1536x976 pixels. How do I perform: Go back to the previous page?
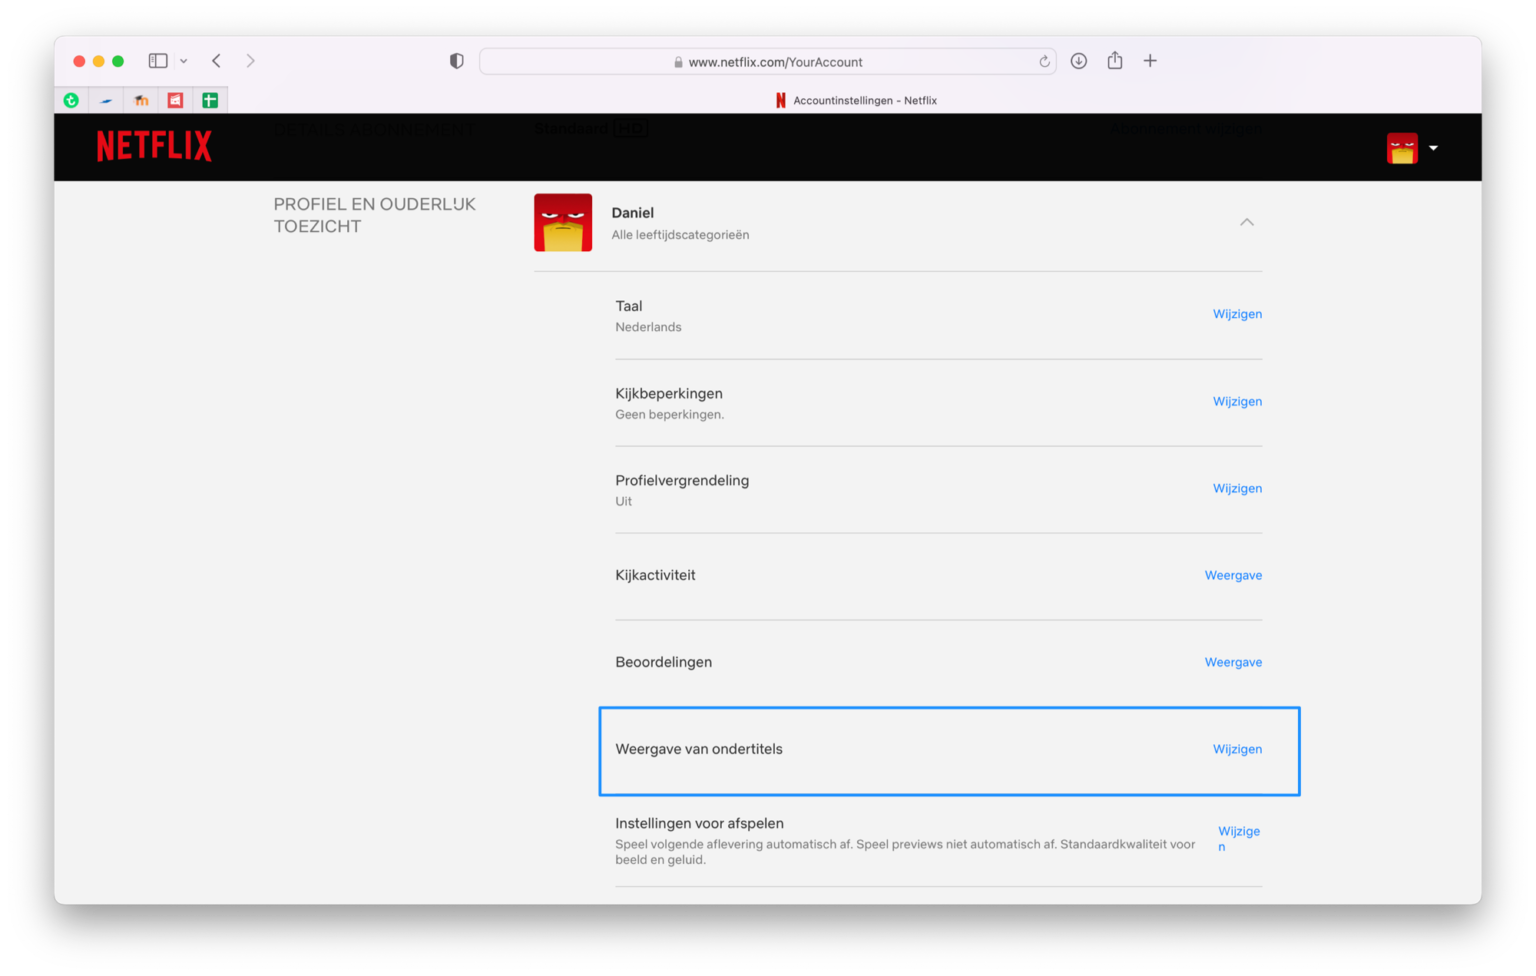pyautogui.click(x=216, y=61)
